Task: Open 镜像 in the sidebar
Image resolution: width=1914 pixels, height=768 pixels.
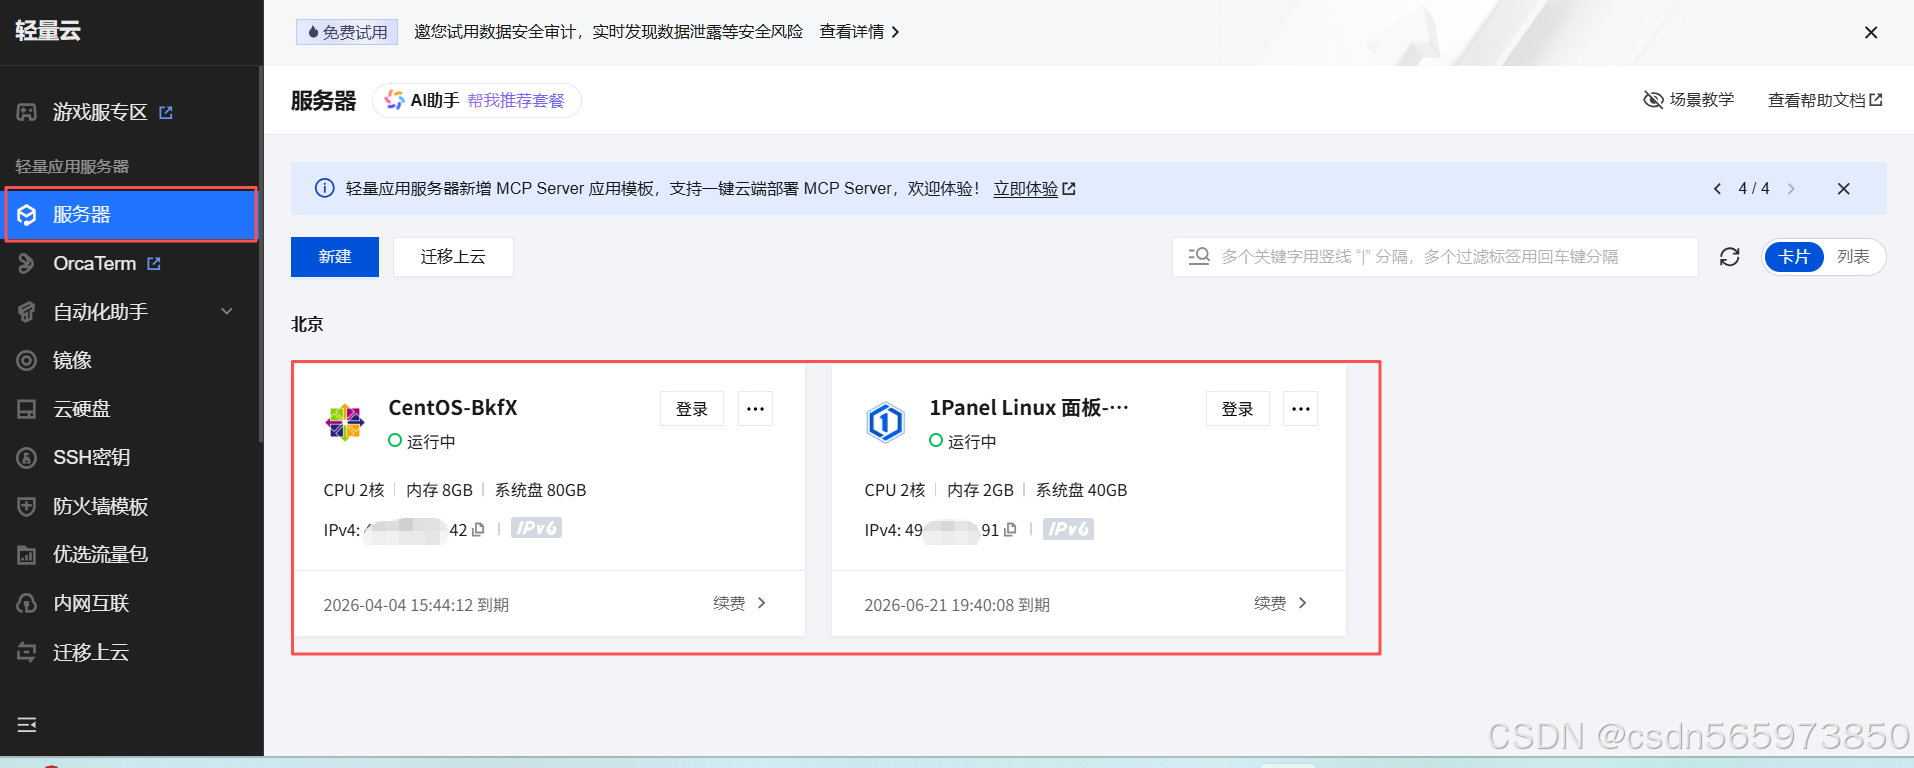Action: (72, 360)
